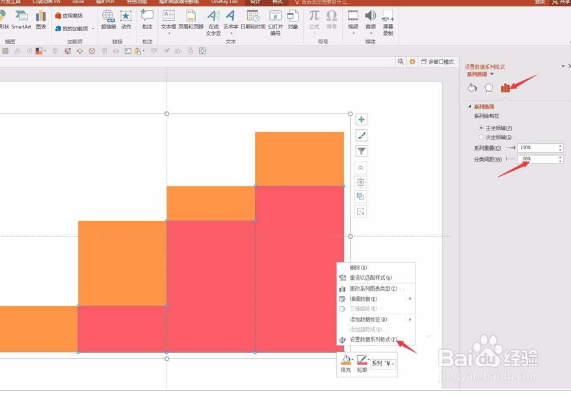This screenshot has width=571, height=396.
Task: Start Screen Recording (屏幕录制)
Action: coord(388,23)
